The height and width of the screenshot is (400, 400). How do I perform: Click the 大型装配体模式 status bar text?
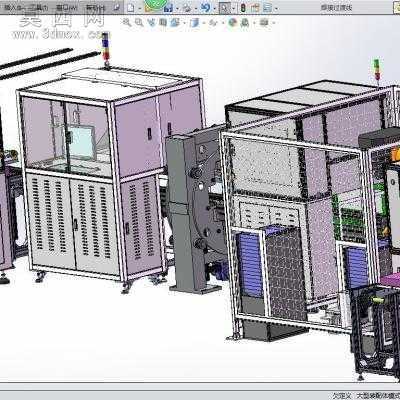378,395
